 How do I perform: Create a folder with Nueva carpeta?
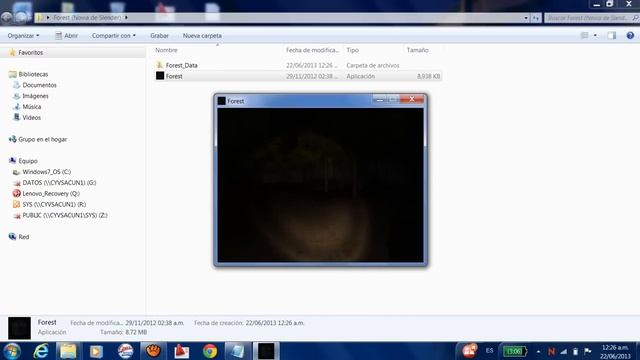click(x=202, y=36)
